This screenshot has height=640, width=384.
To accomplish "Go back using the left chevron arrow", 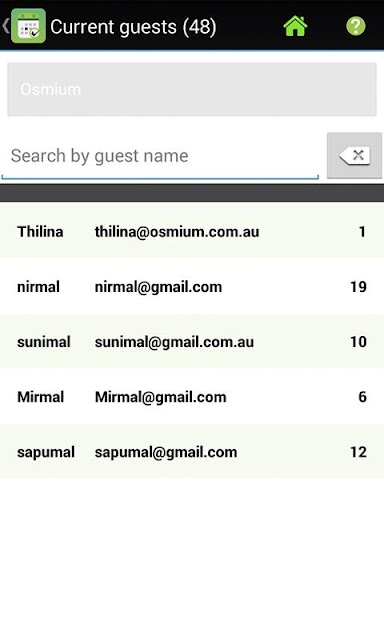I will point(5,26).
